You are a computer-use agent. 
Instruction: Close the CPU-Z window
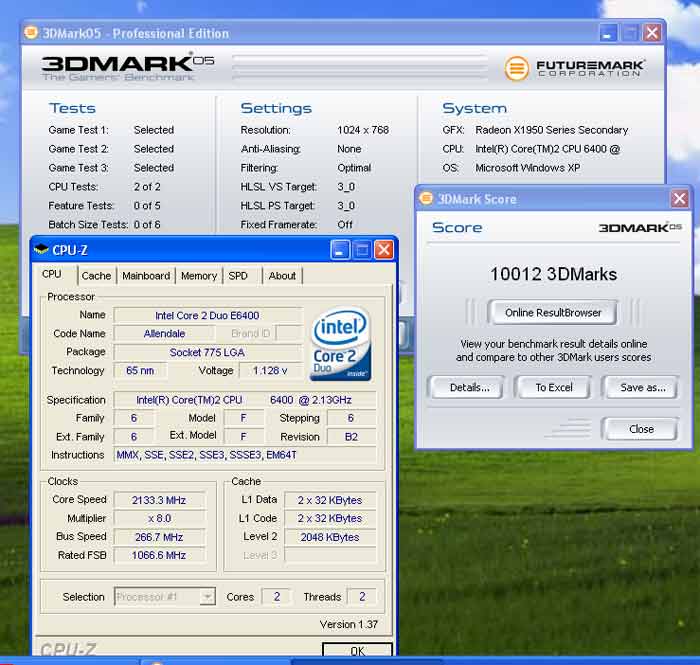click(384, 250)
